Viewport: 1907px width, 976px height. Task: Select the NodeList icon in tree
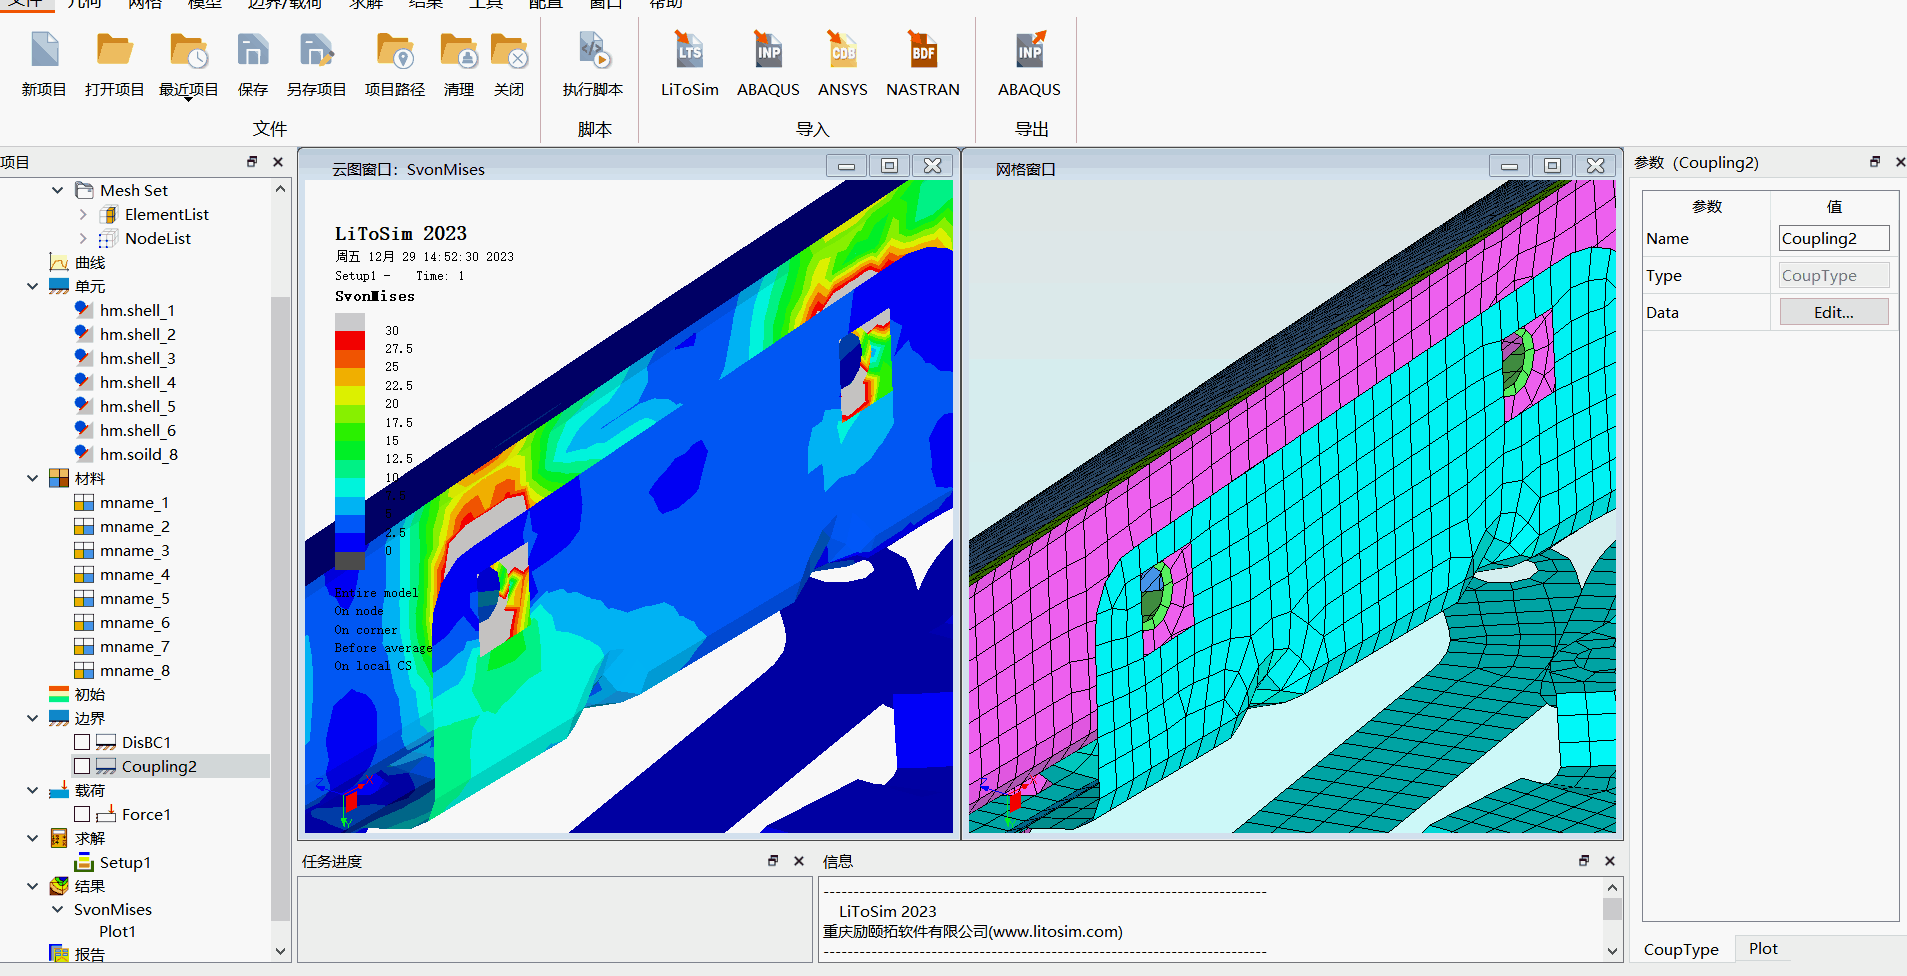[108, 238]
